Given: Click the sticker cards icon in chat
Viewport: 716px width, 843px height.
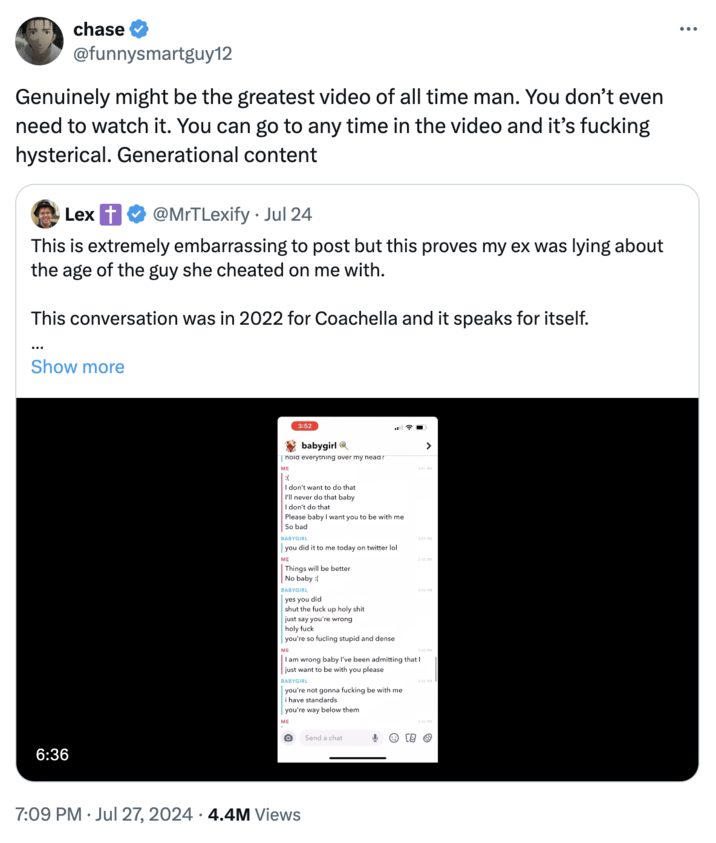Looking at the screenshot, I should tap(410, 738).
